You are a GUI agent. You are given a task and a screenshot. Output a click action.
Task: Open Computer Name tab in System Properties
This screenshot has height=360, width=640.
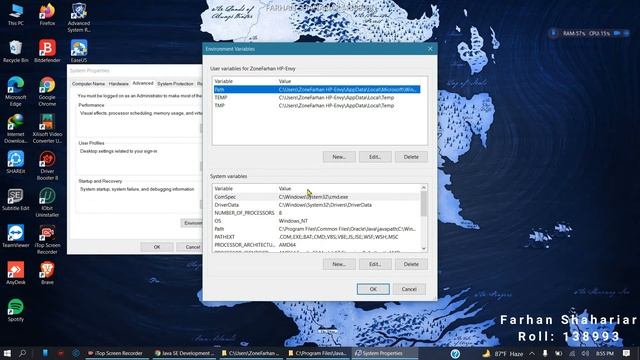[88, 84]
